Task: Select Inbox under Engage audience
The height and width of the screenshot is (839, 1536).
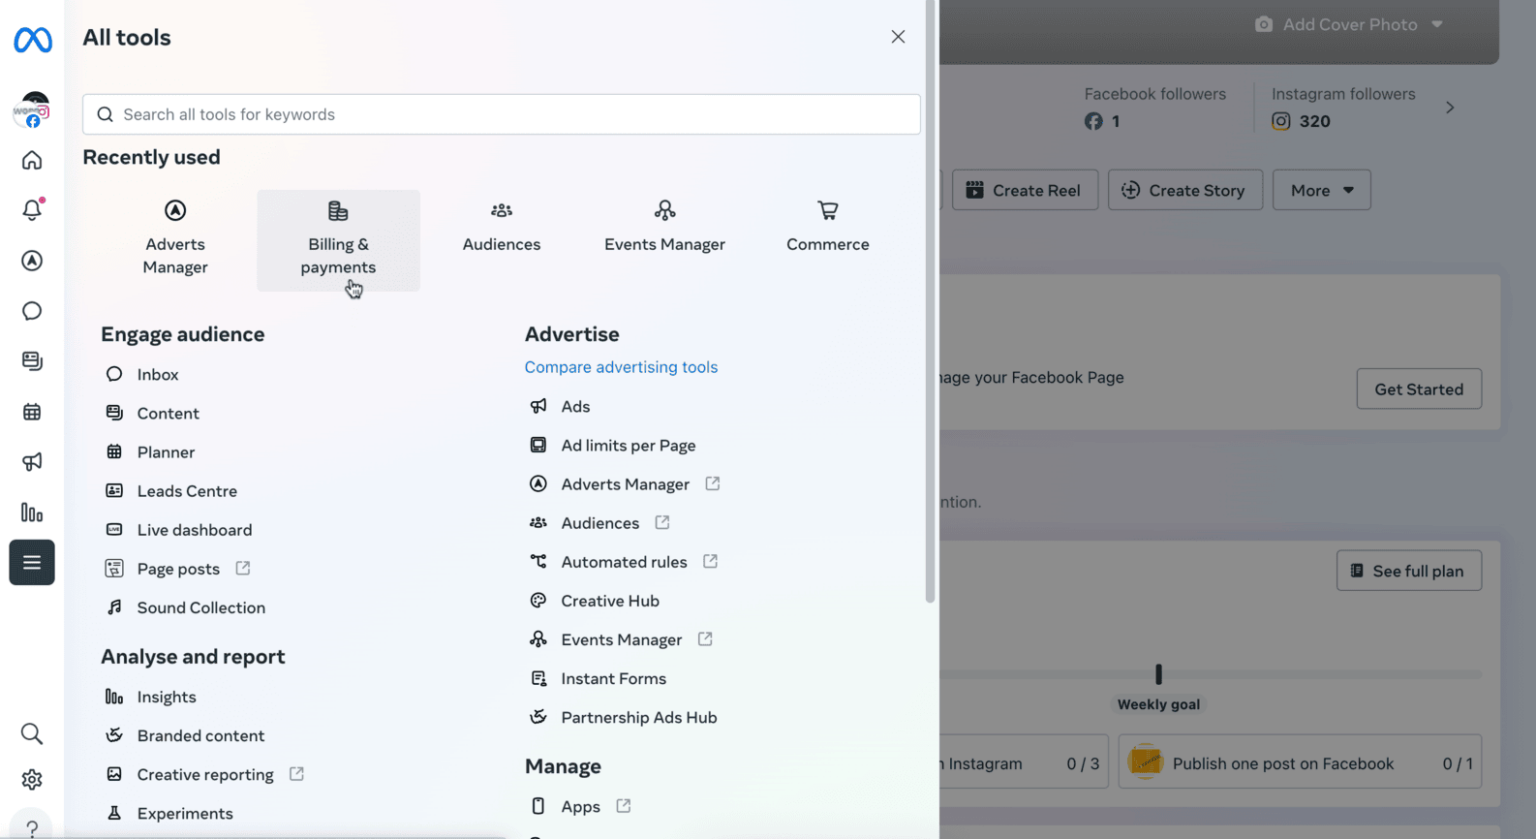Action: (158, 374)
